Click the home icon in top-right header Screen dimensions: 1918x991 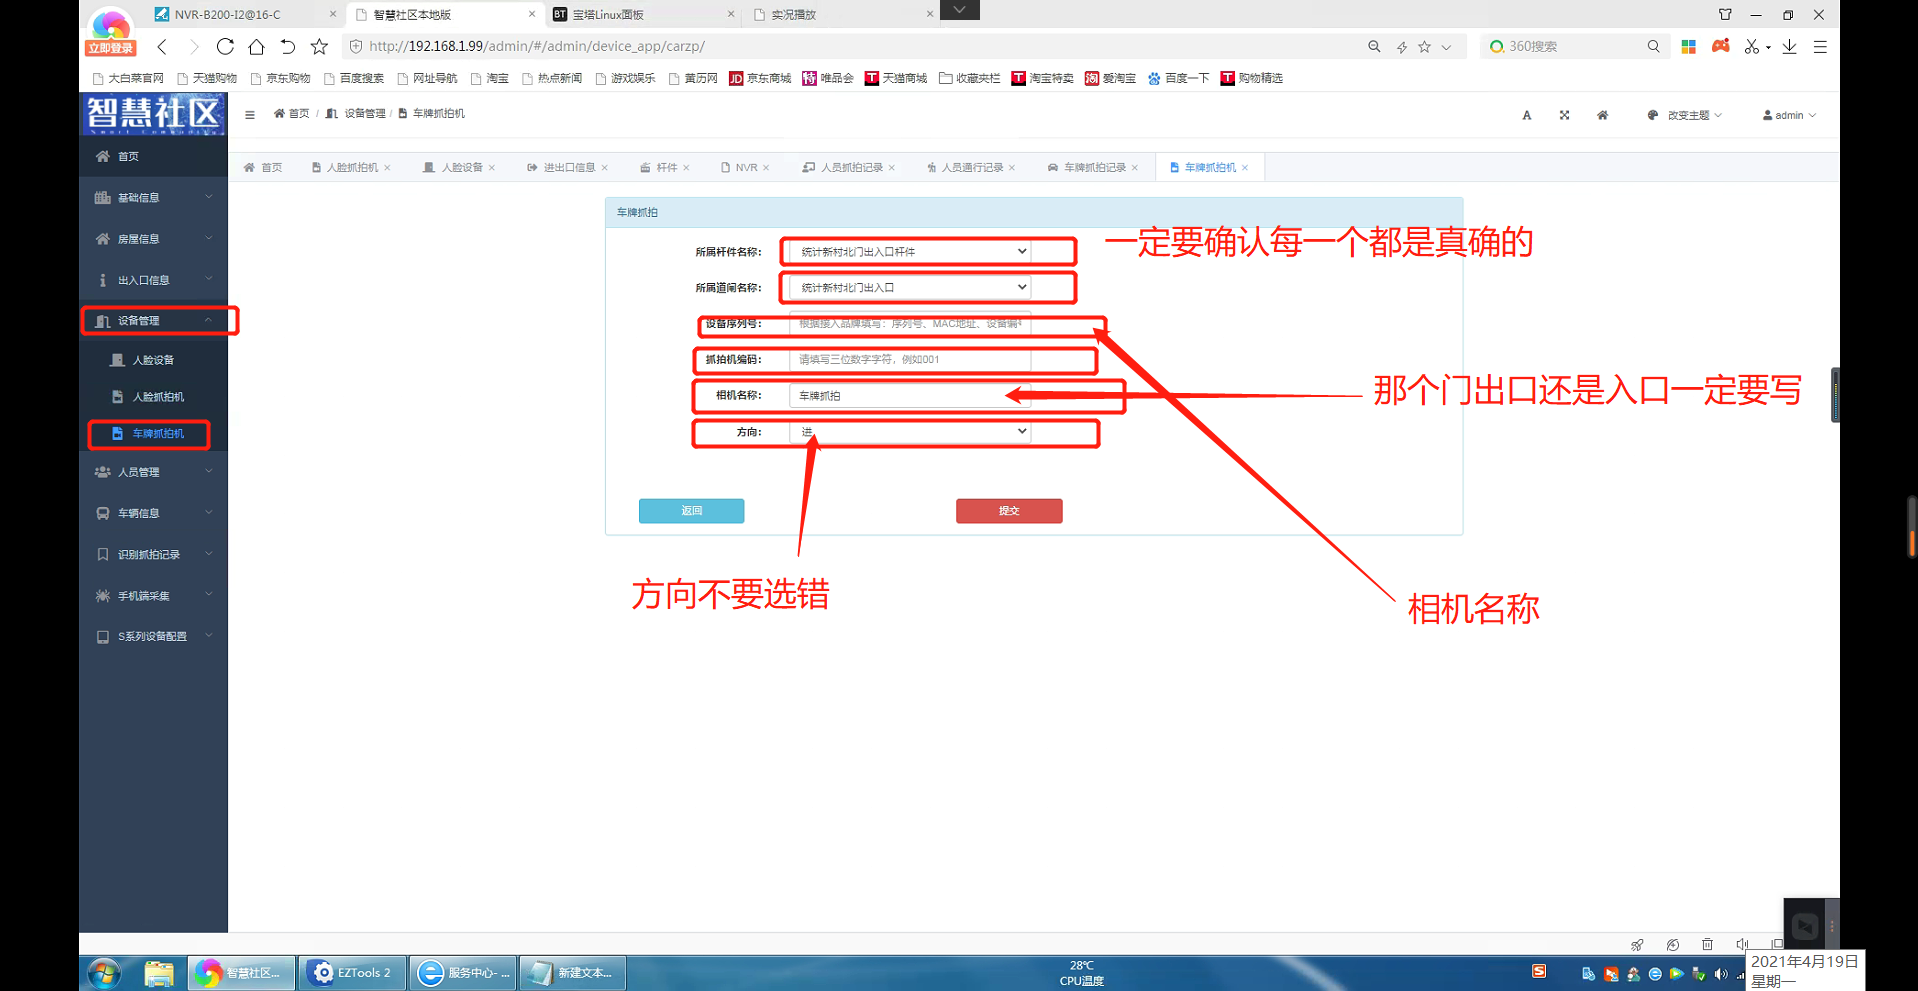(1602, 115)
